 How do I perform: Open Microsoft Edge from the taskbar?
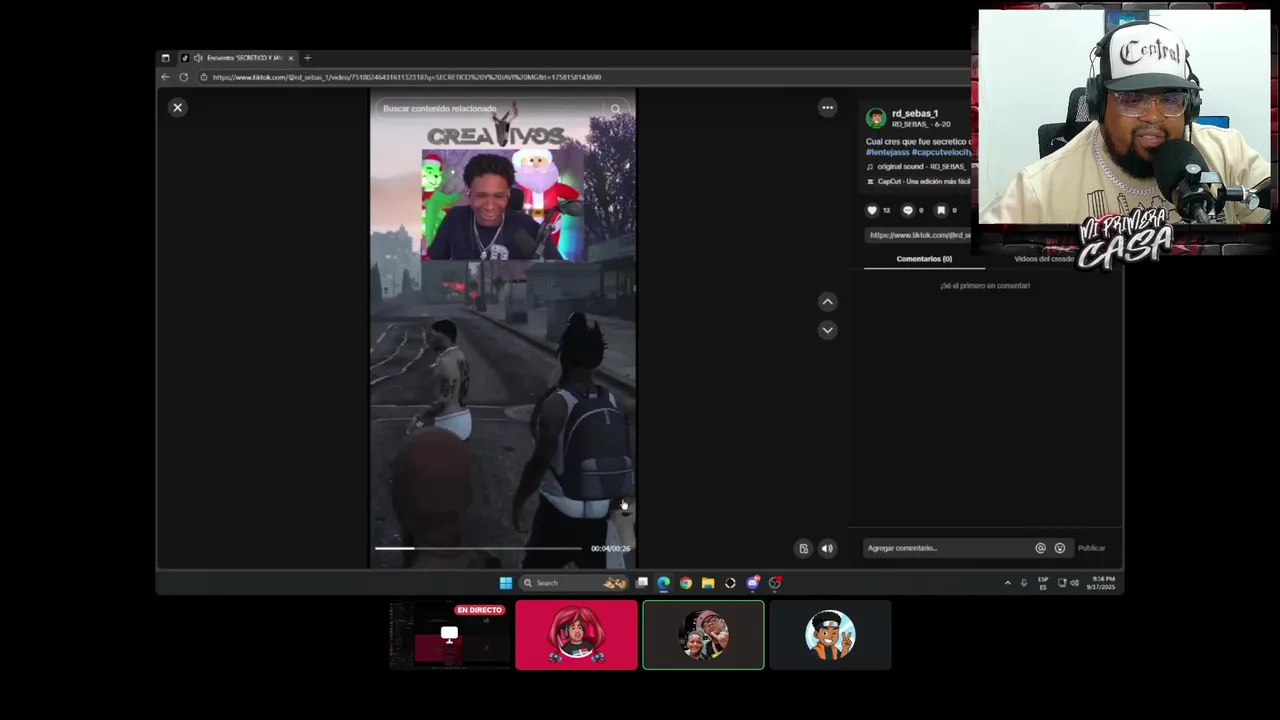(x=664, y=583)
